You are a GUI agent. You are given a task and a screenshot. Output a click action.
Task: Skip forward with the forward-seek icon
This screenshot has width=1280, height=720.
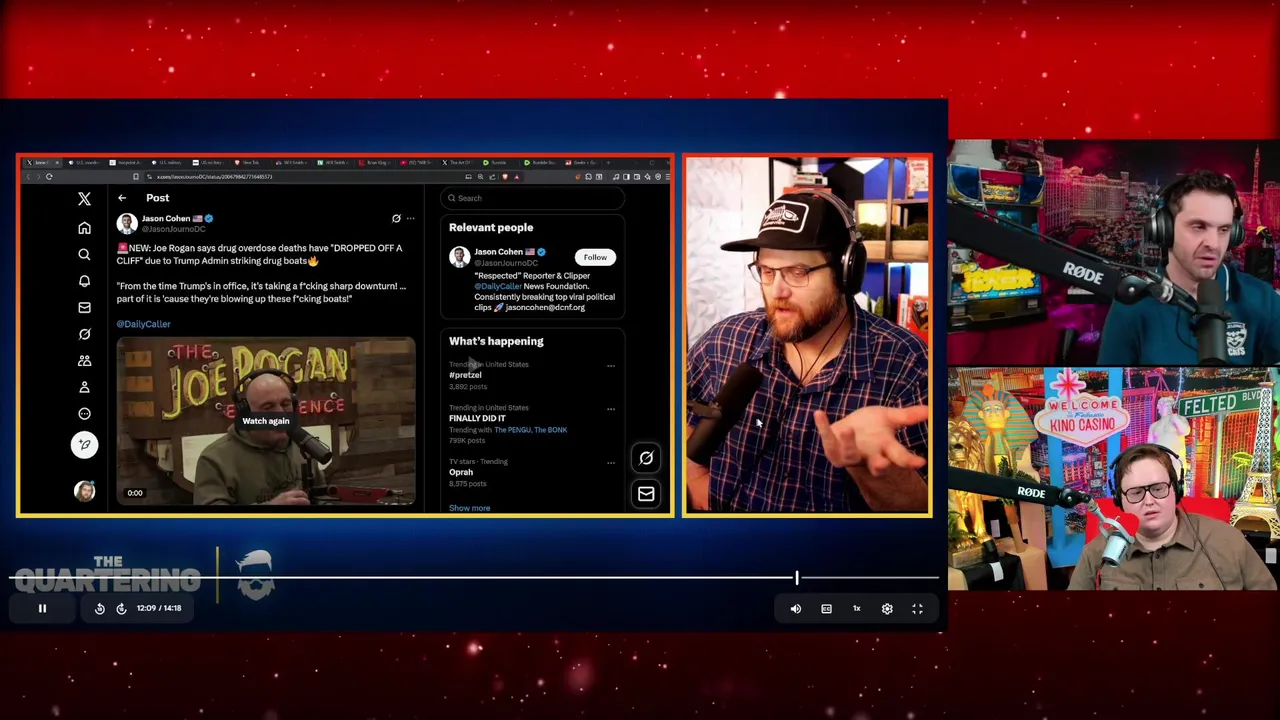click(121, 608)
